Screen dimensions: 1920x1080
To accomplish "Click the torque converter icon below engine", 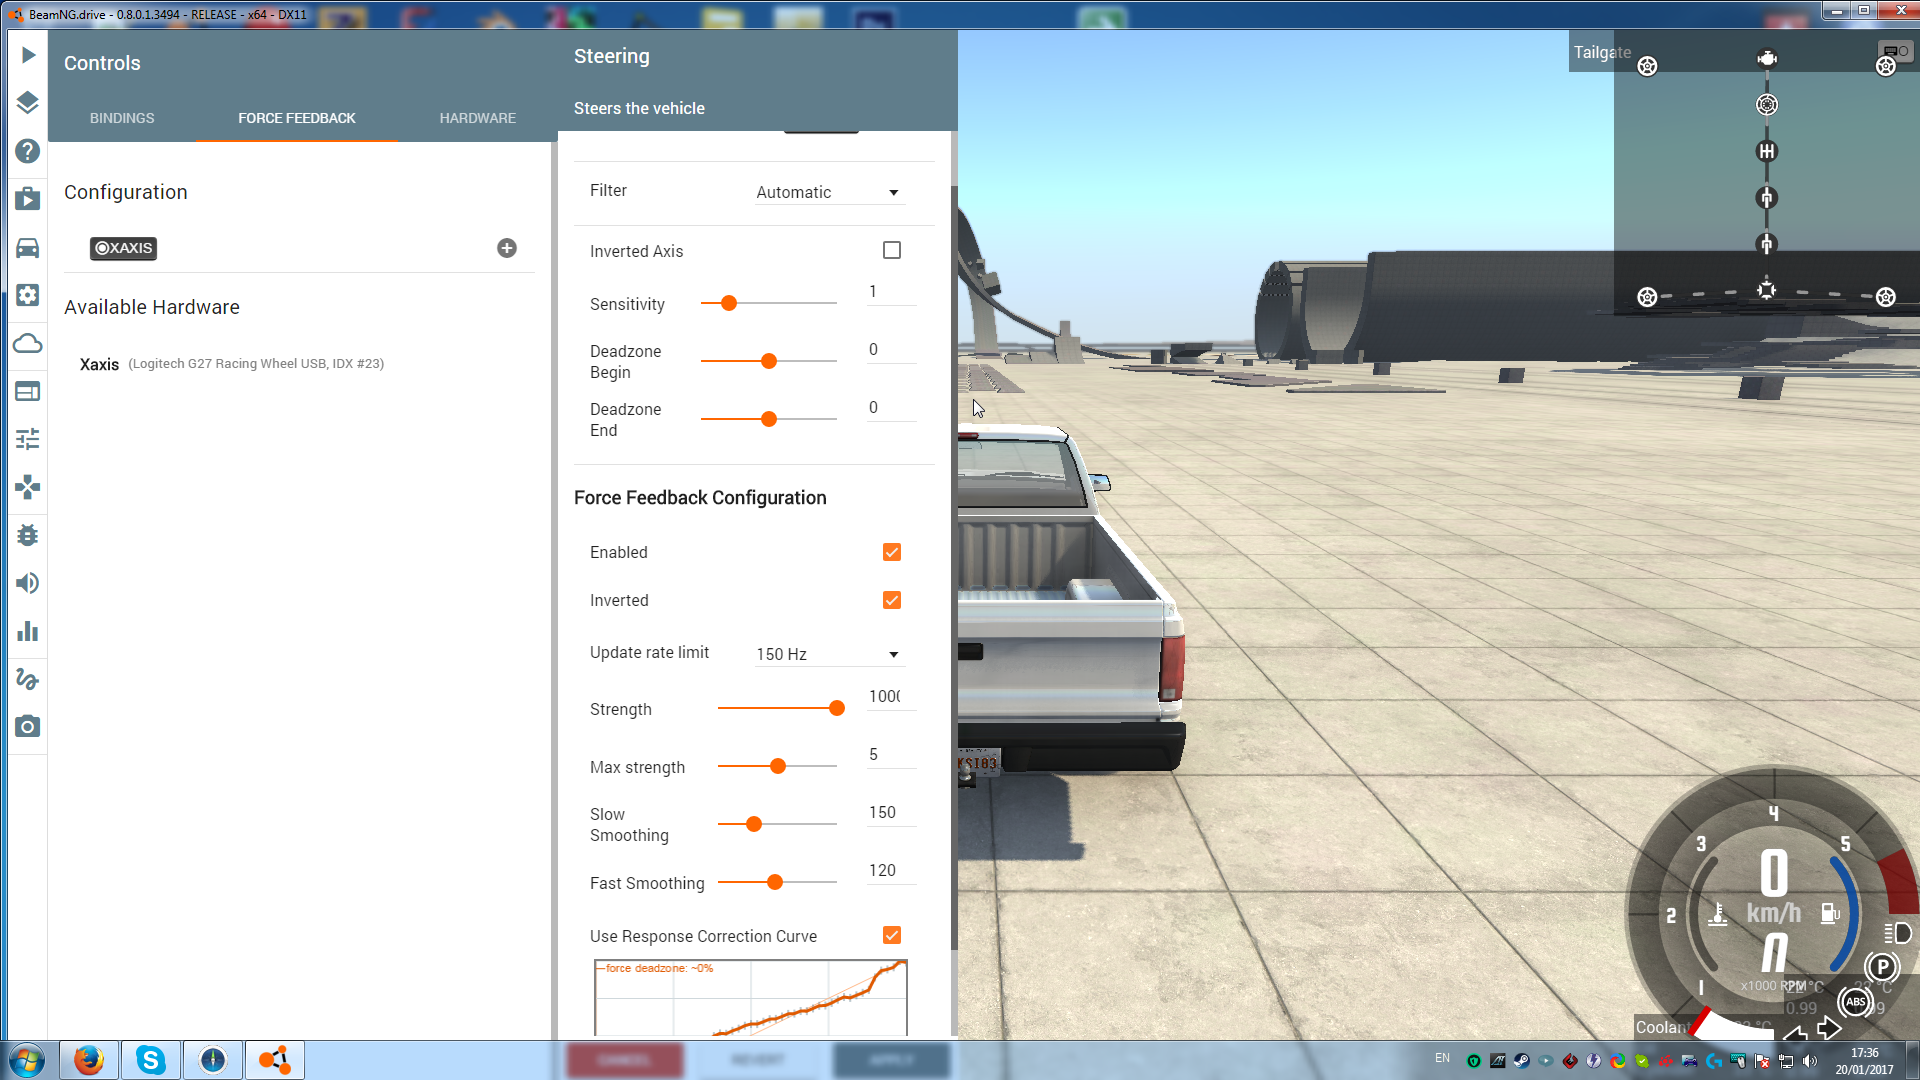I will coord(1767,105).
